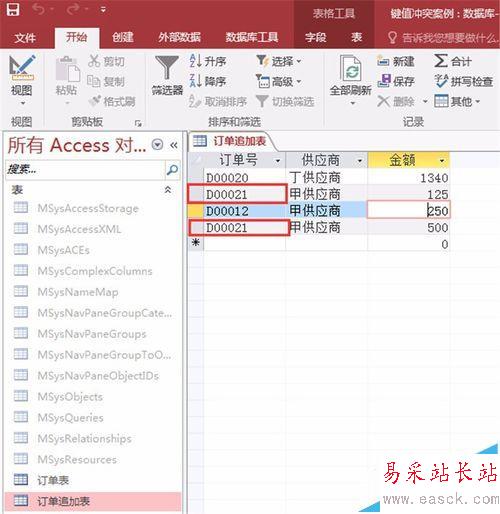Click the Totals (合计) sigma icon
The width and height of the screenshot is (500, 514).
tap(441, 61)
